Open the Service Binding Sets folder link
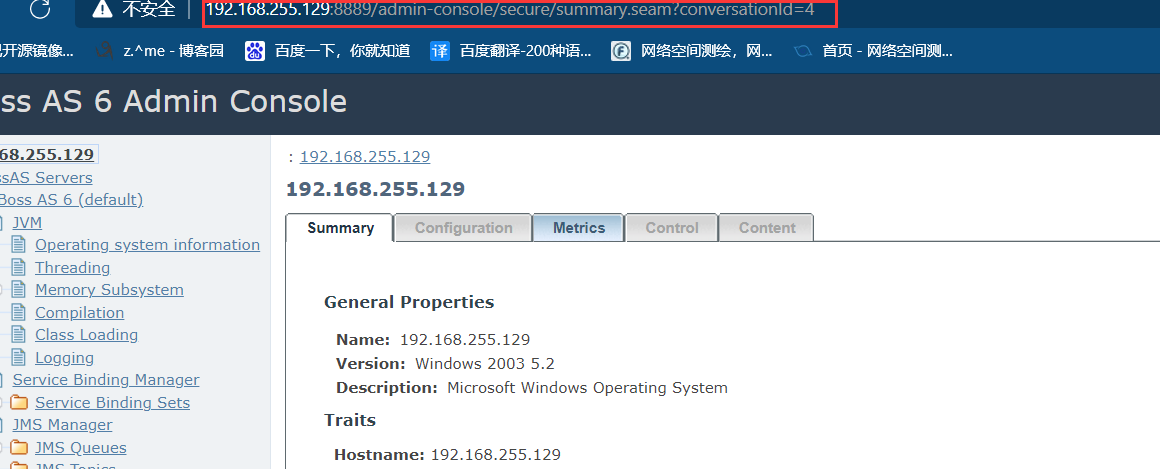The width and height of the screenshot is (1160, 469). point(112,403)
